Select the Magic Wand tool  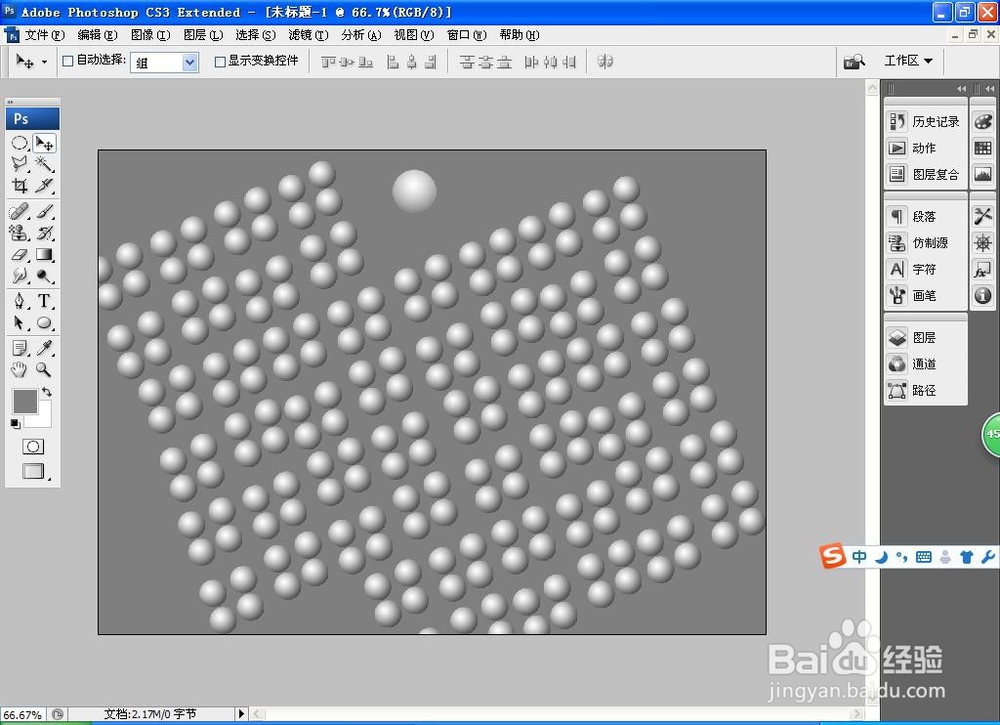44,164
